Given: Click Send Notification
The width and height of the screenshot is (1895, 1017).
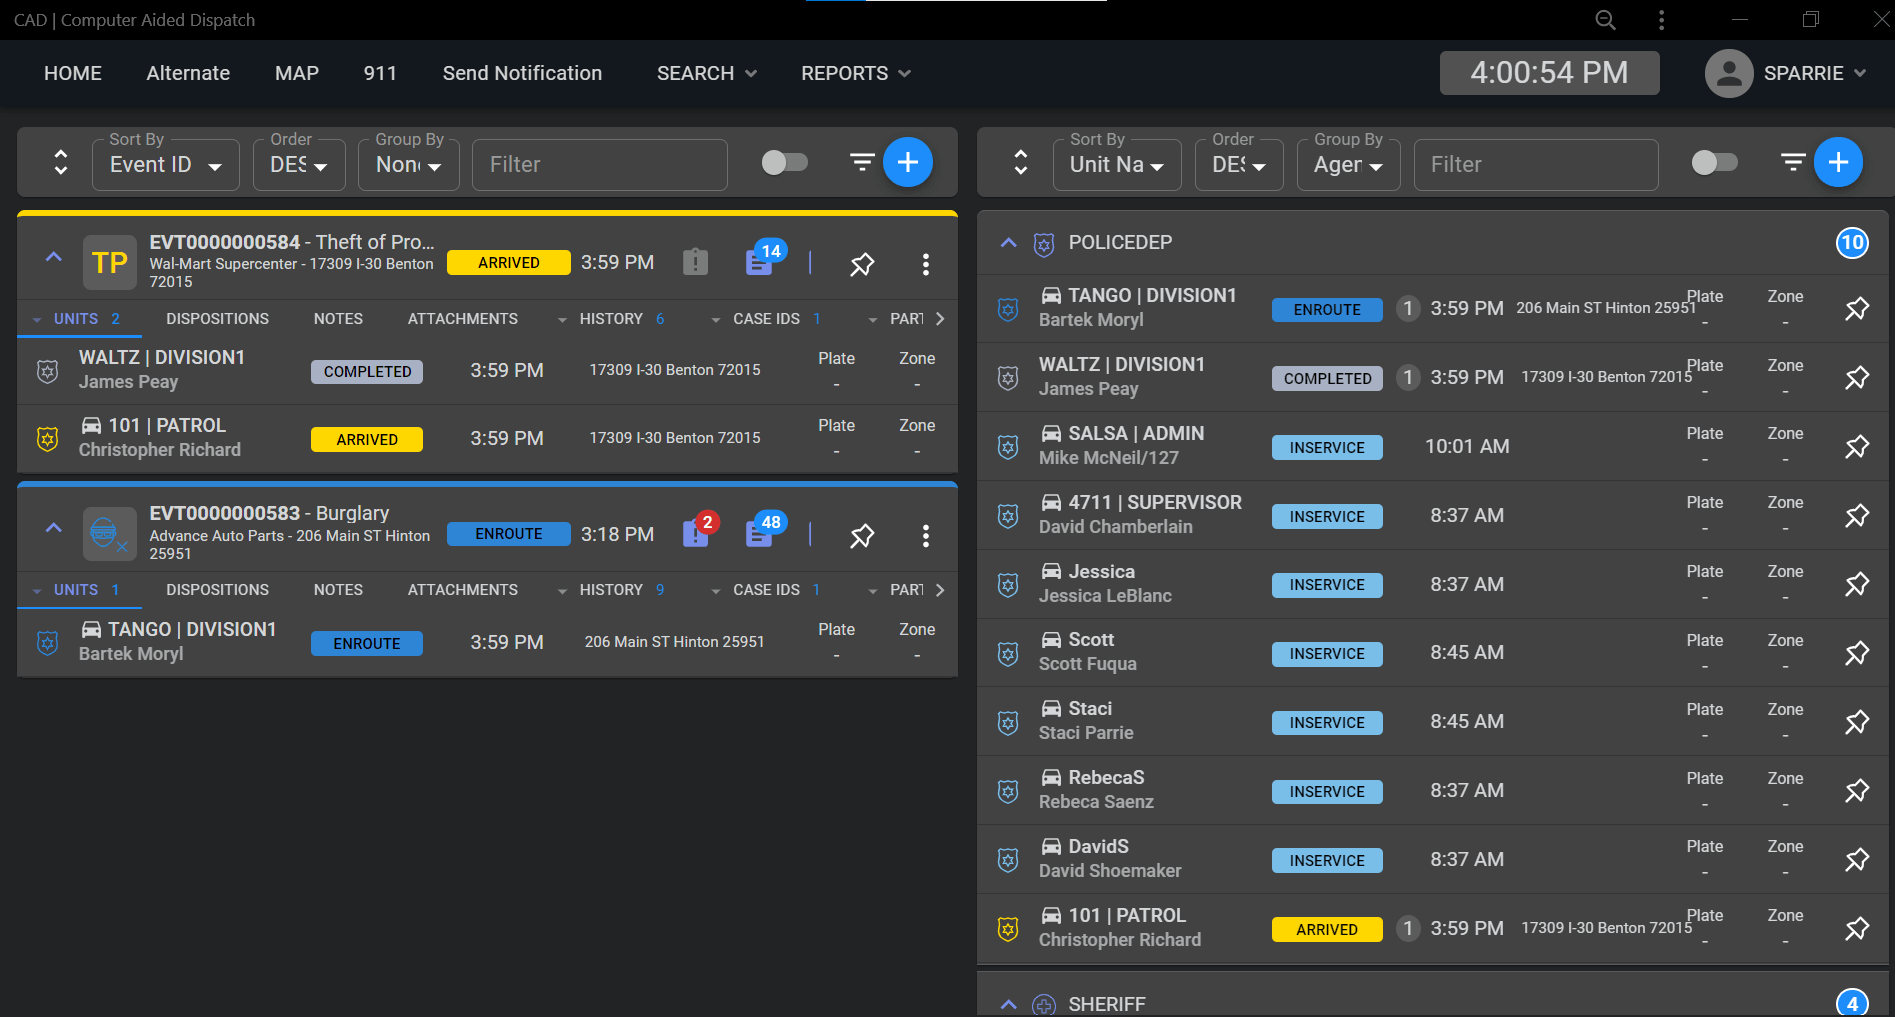Looking at the screenshot, I should click(522, 73).
